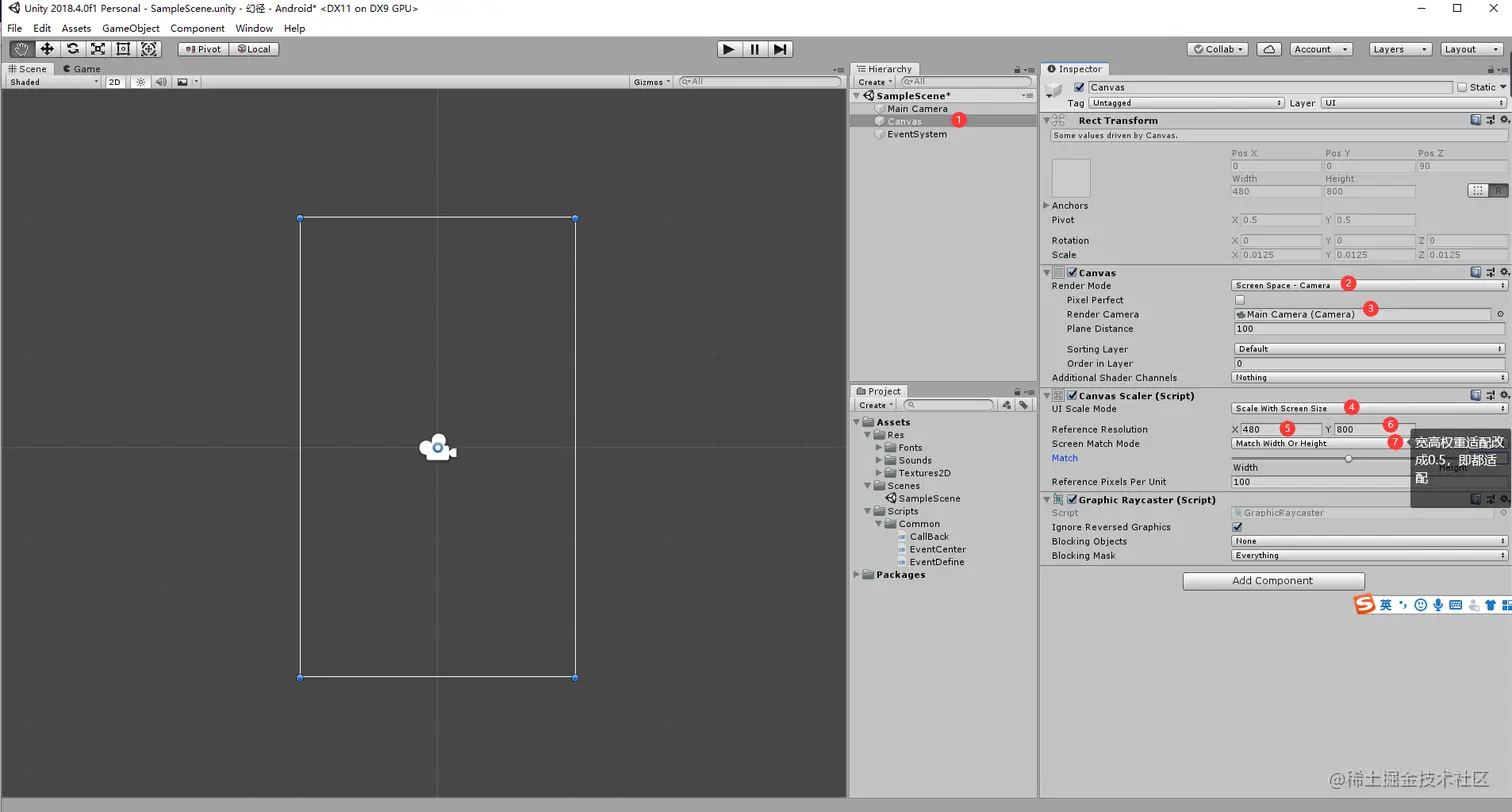Open Additional Shader Channels dropdown
This screenshot has width=1512, height=812.
click(x=1369, y=378)
